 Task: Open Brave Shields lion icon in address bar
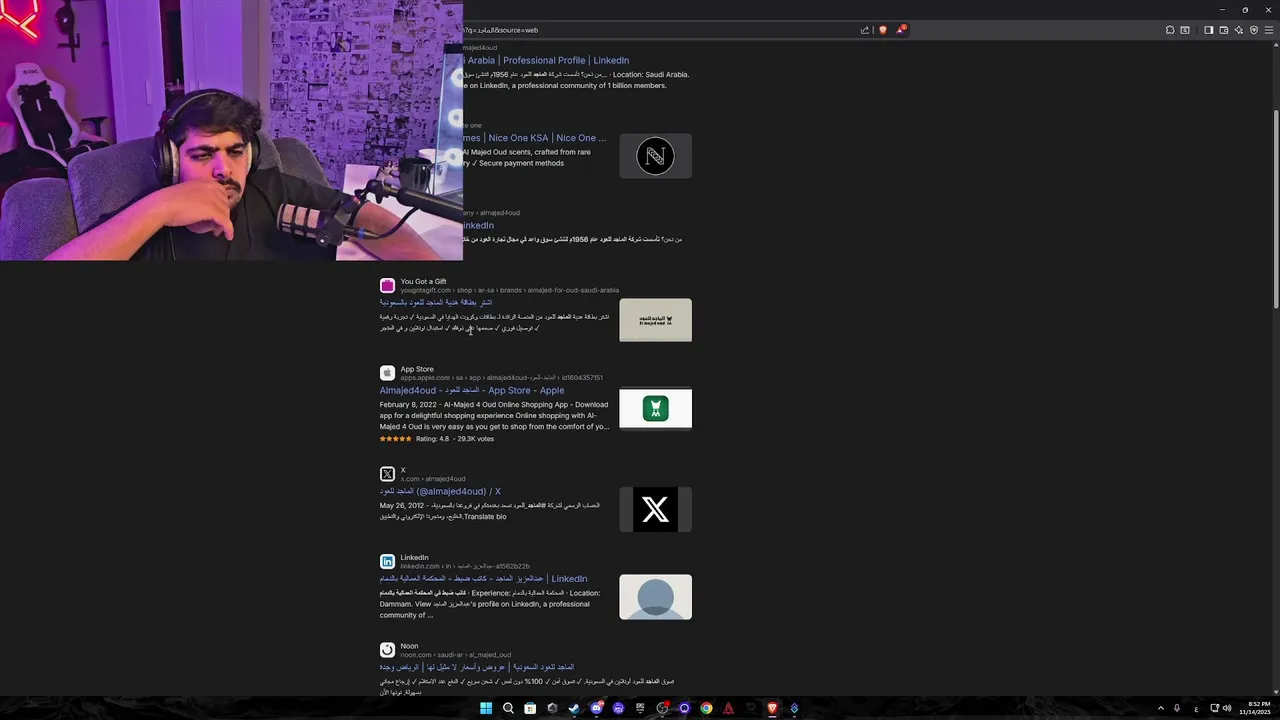click(x=882, y=30)
